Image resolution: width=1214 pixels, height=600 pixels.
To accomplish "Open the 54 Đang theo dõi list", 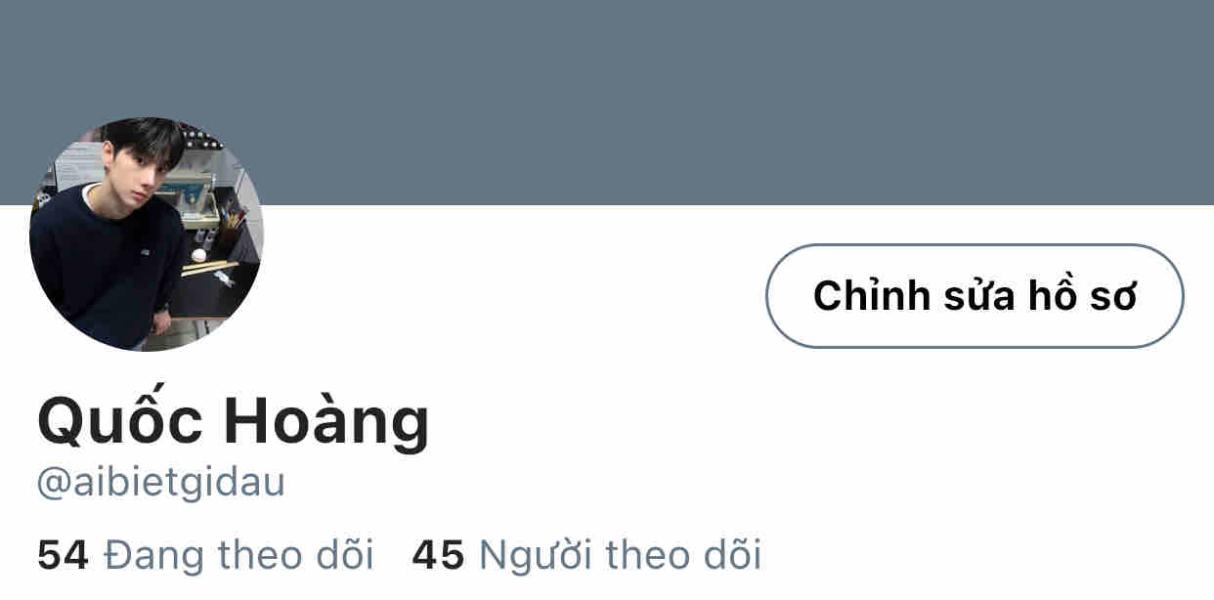I will tap(205, 555).
